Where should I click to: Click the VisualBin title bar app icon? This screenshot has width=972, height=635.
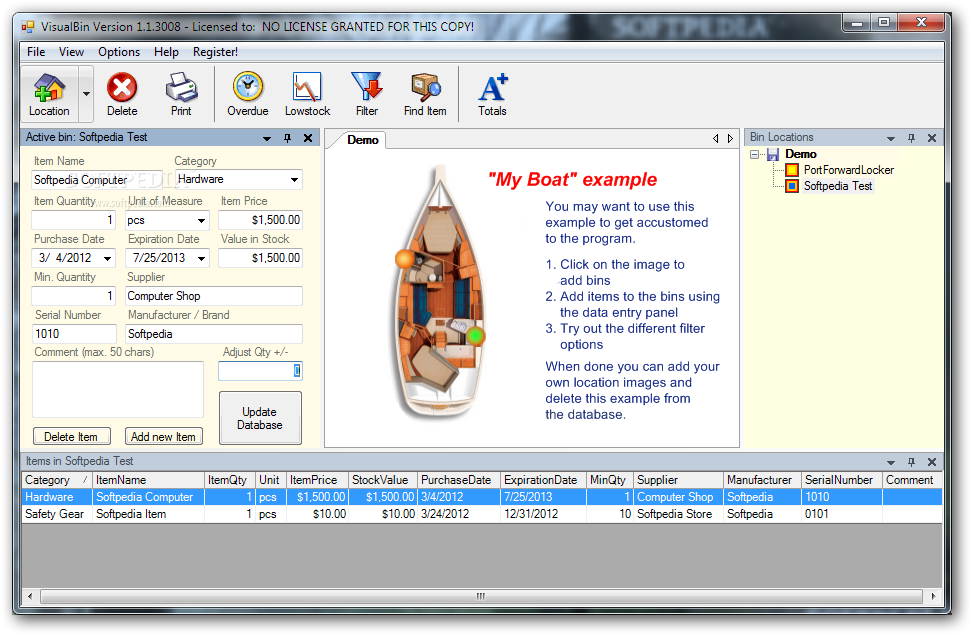(28, 27)
